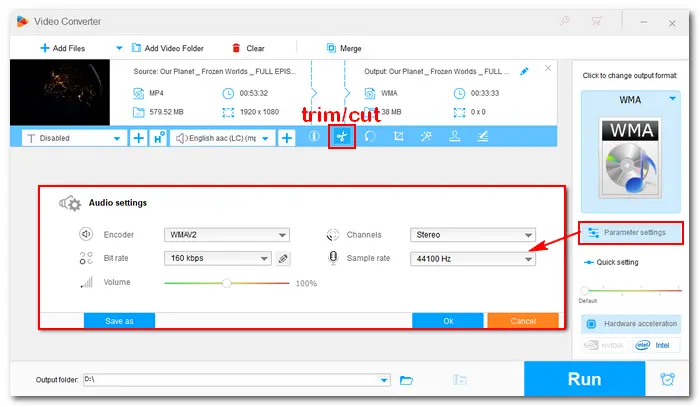Open the output folder location icon
Image resolution: width=700 pixels, height=407 pixels.
(x=459, y=380)
